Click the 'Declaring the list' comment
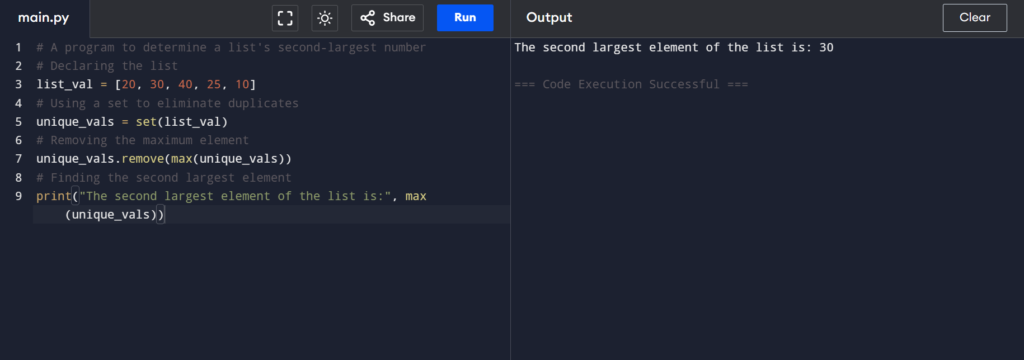 pos(107,66)
